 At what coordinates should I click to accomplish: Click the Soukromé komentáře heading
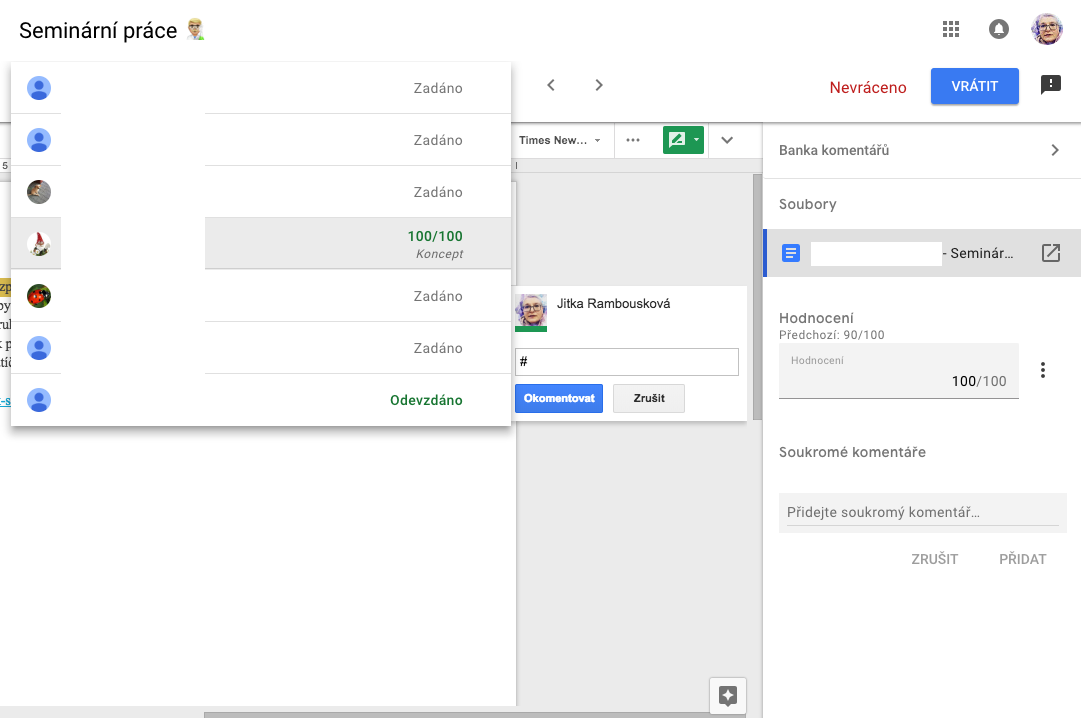852,452
